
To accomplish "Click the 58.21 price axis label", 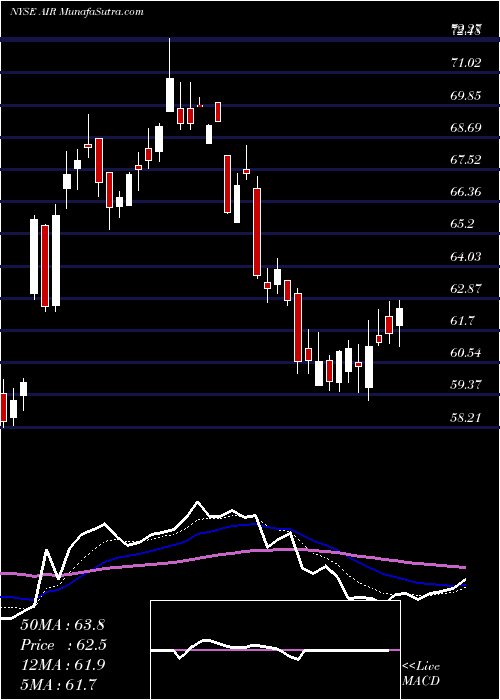I will (466, 418).
